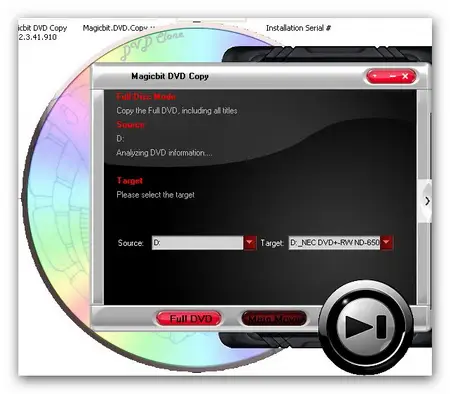Go to next image with right chevron
Viewport: 450px width, 394px height.
[427, 201]
